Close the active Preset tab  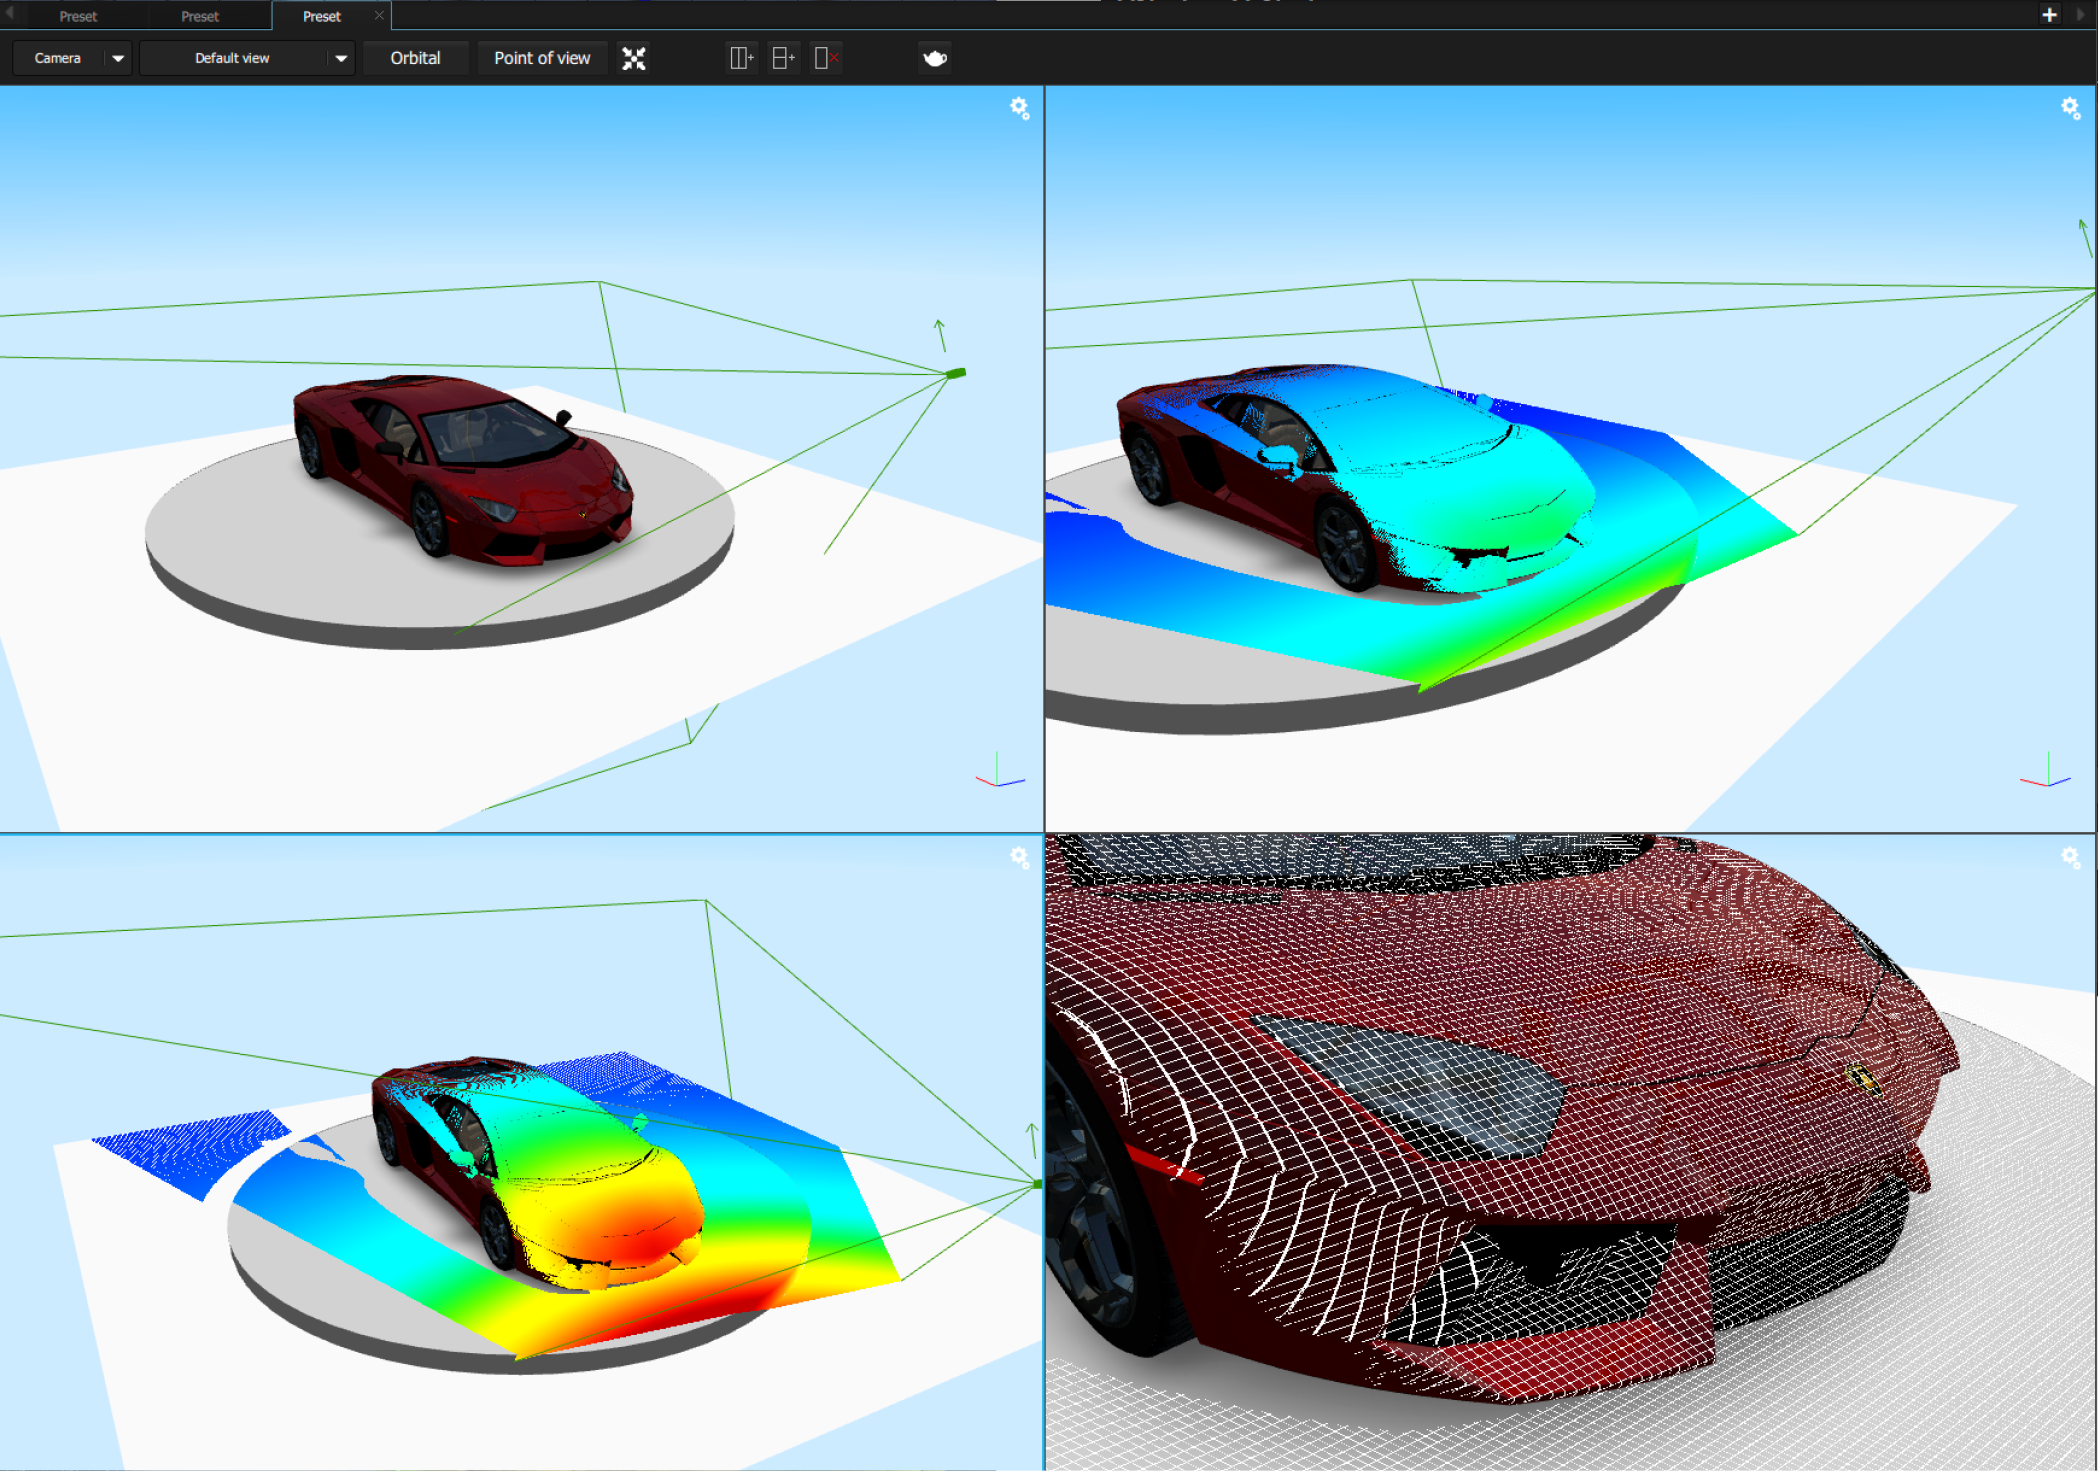[379, 15]
